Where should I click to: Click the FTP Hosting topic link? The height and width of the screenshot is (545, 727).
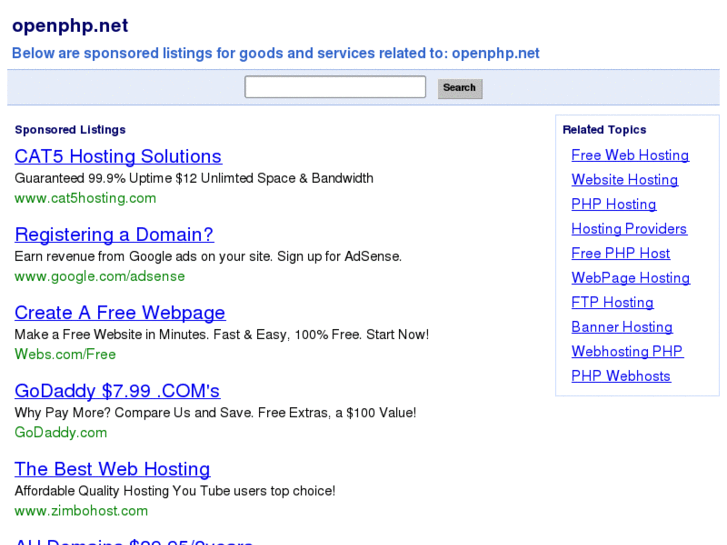click(612, 302)
